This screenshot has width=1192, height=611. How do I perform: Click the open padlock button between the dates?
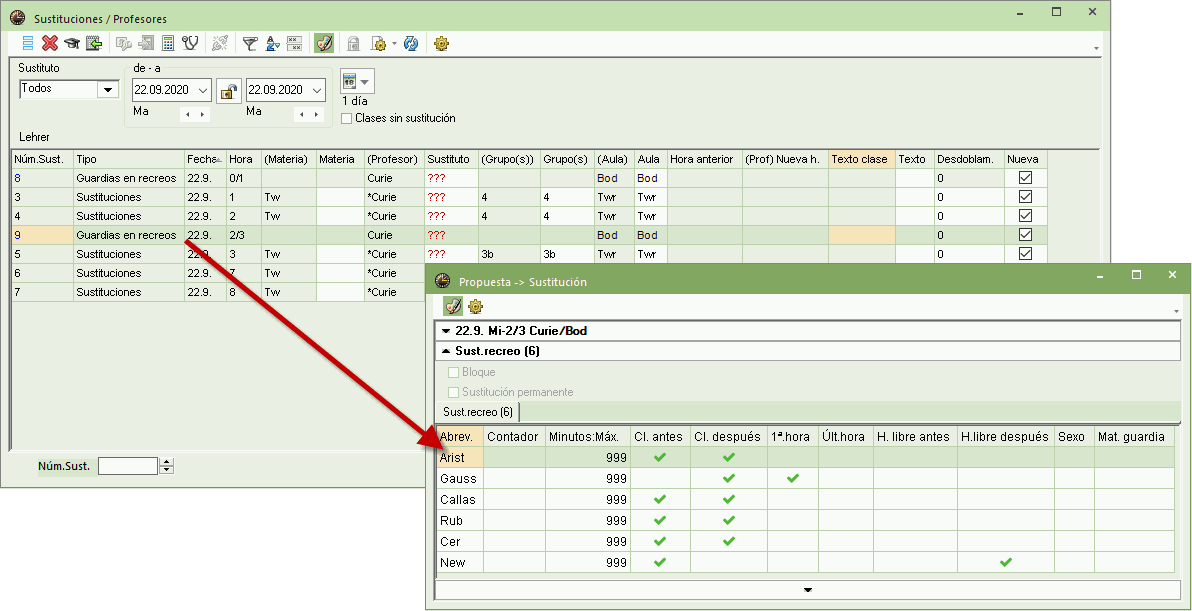(x=228, y=91)
